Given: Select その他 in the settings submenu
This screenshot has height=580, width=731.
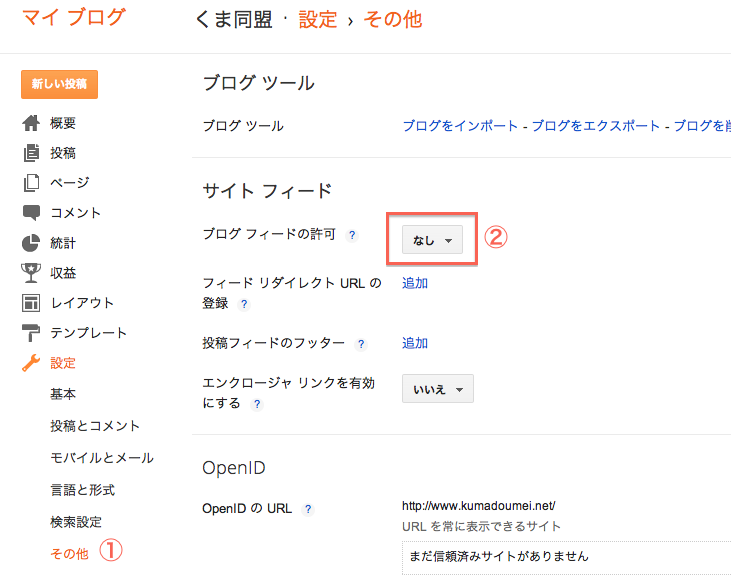Looking at the screenshot, I should (69, 553).
